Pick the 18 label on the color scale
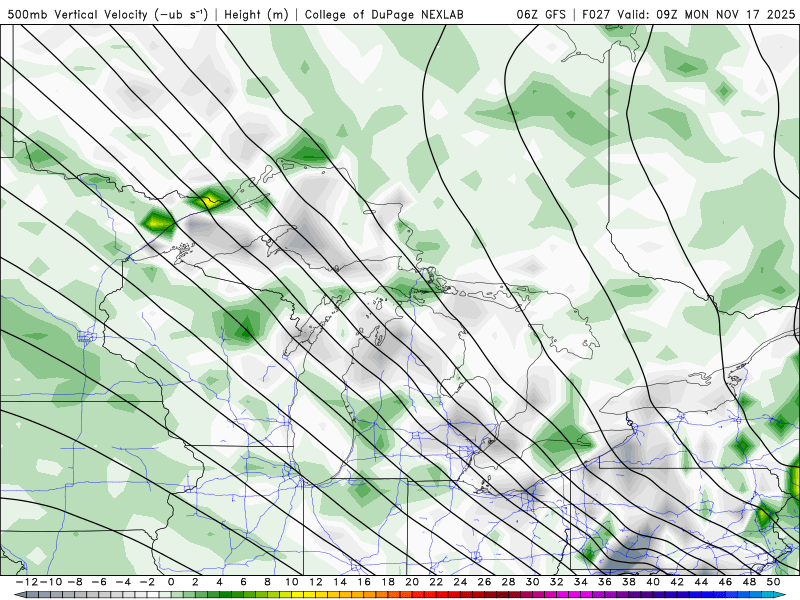This screenshot has width=800, height=600. coord(388,582)
